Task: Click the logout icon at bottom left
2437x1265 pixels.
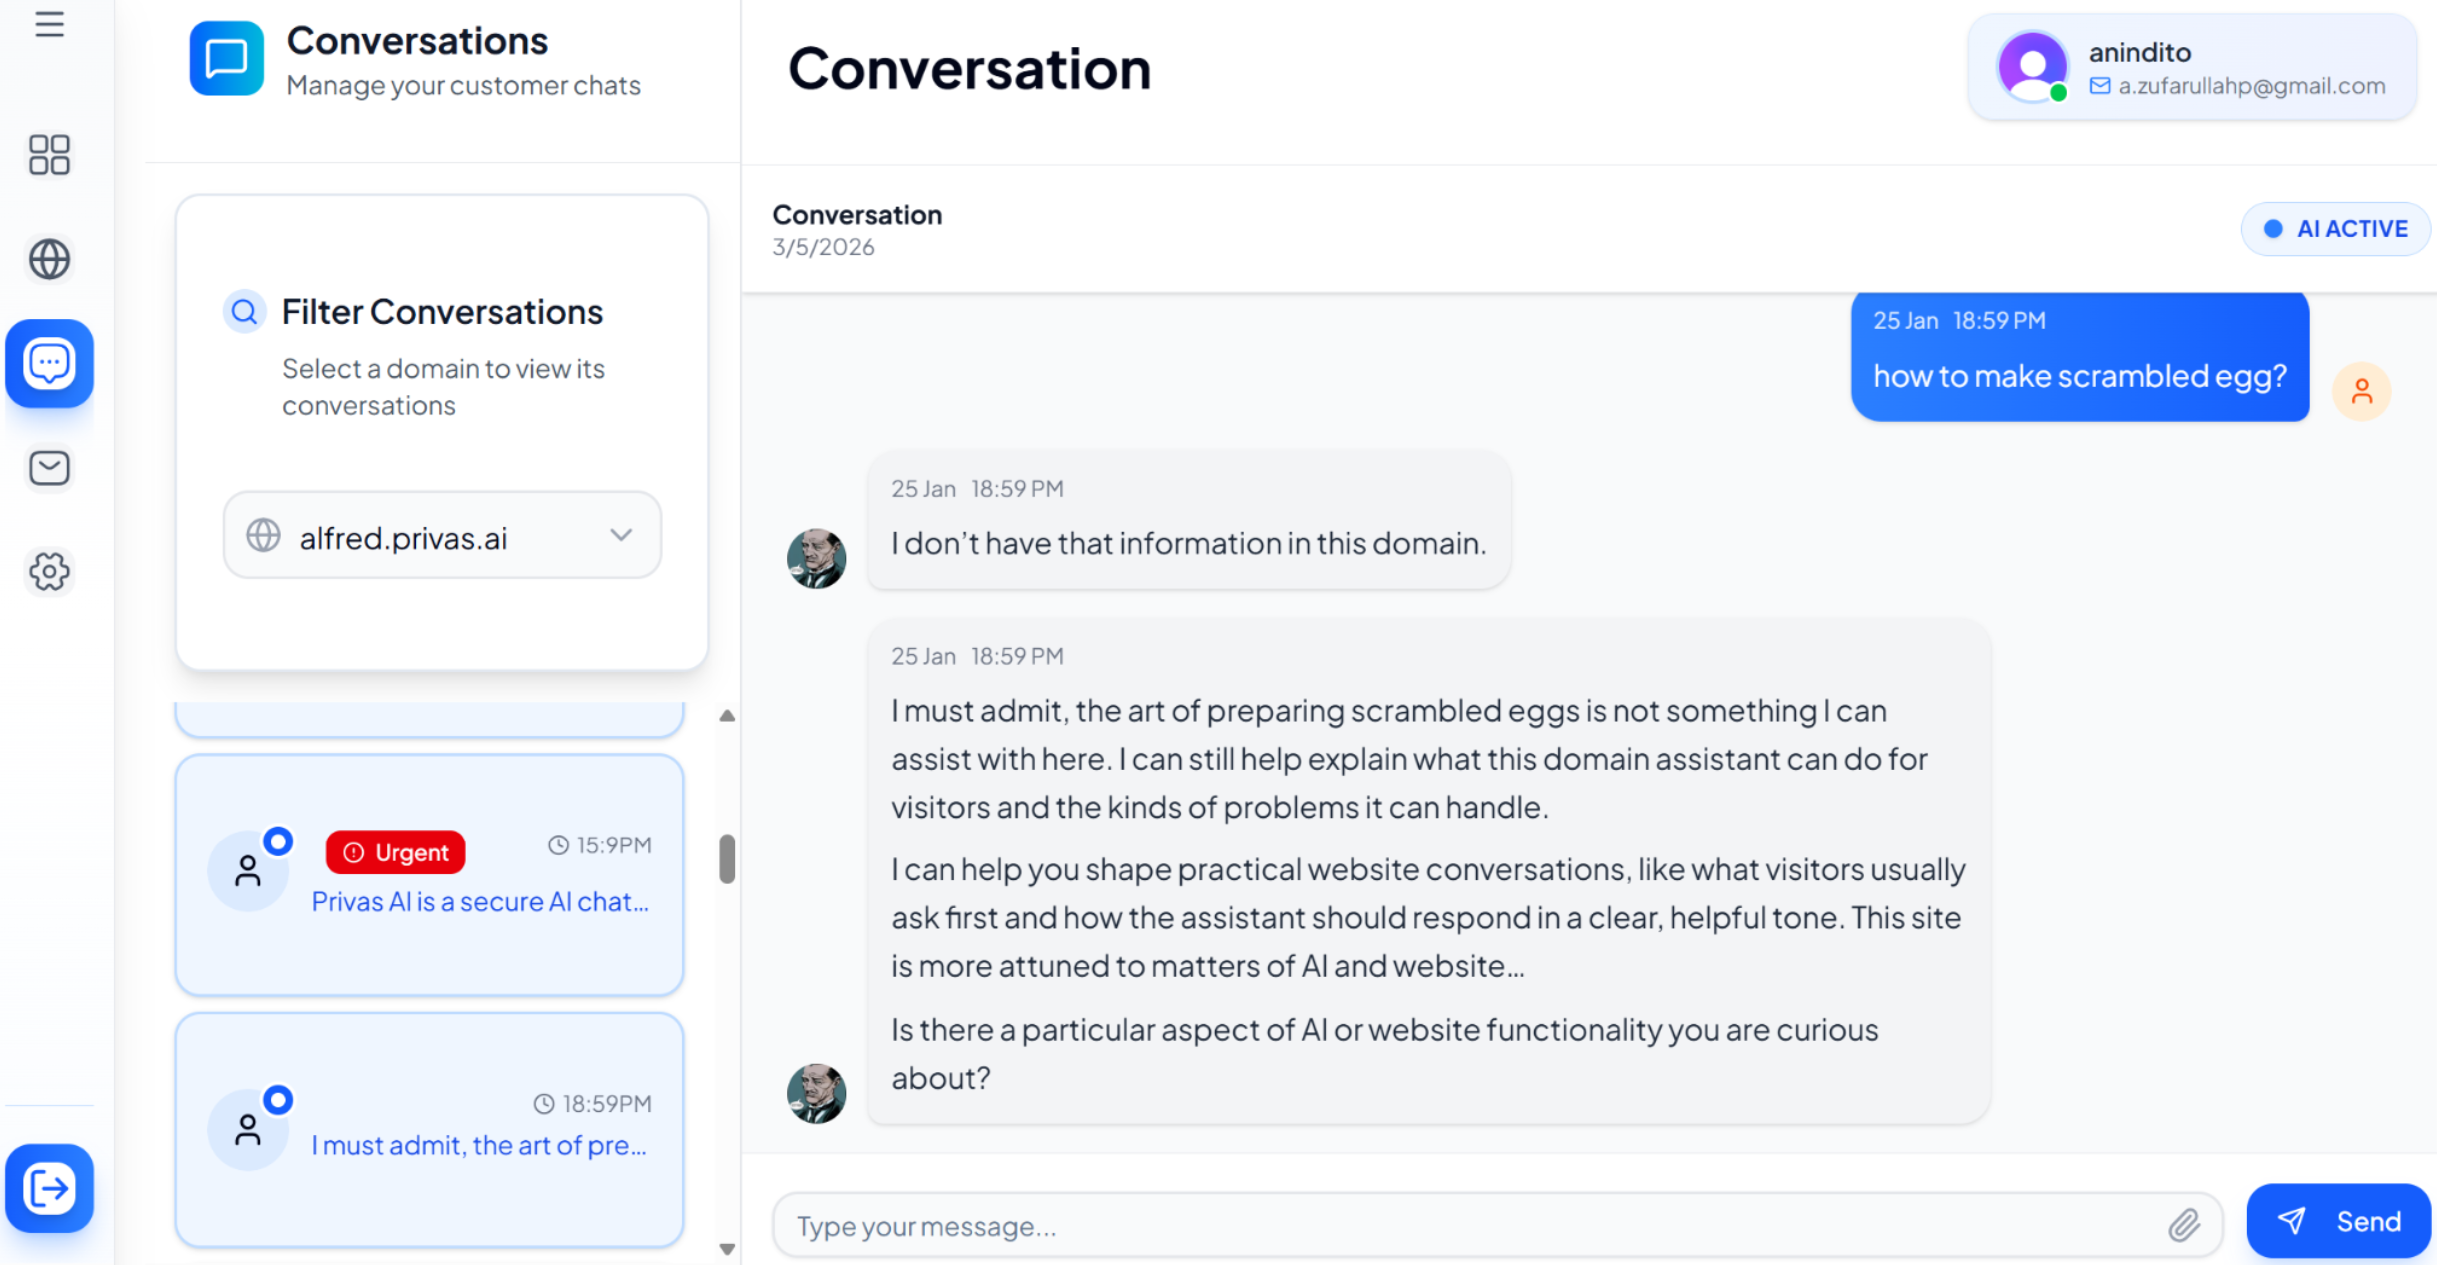Action: pos(49,1188)
